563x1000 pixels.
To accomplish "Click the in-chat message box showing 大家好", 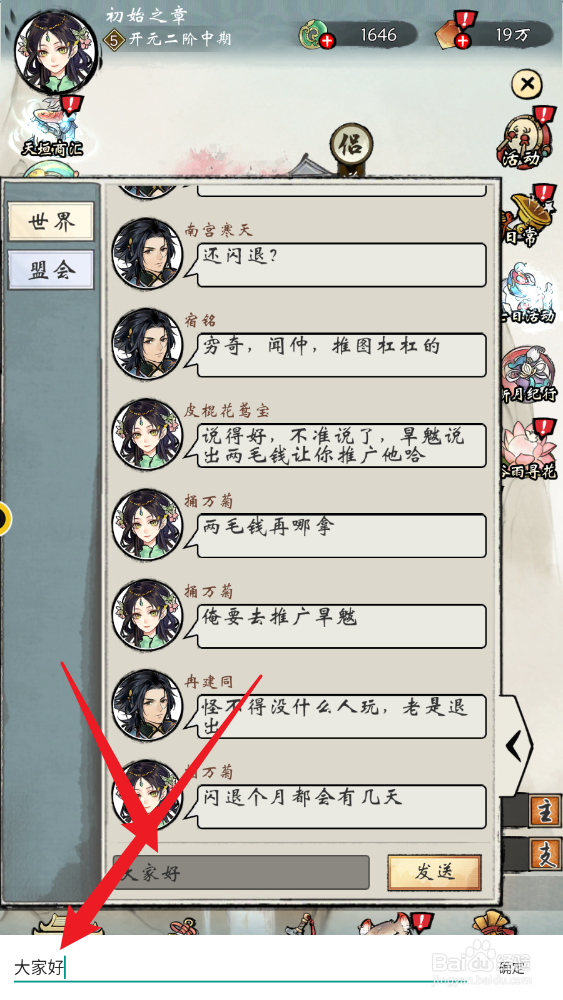I will (x=241, y=872).
